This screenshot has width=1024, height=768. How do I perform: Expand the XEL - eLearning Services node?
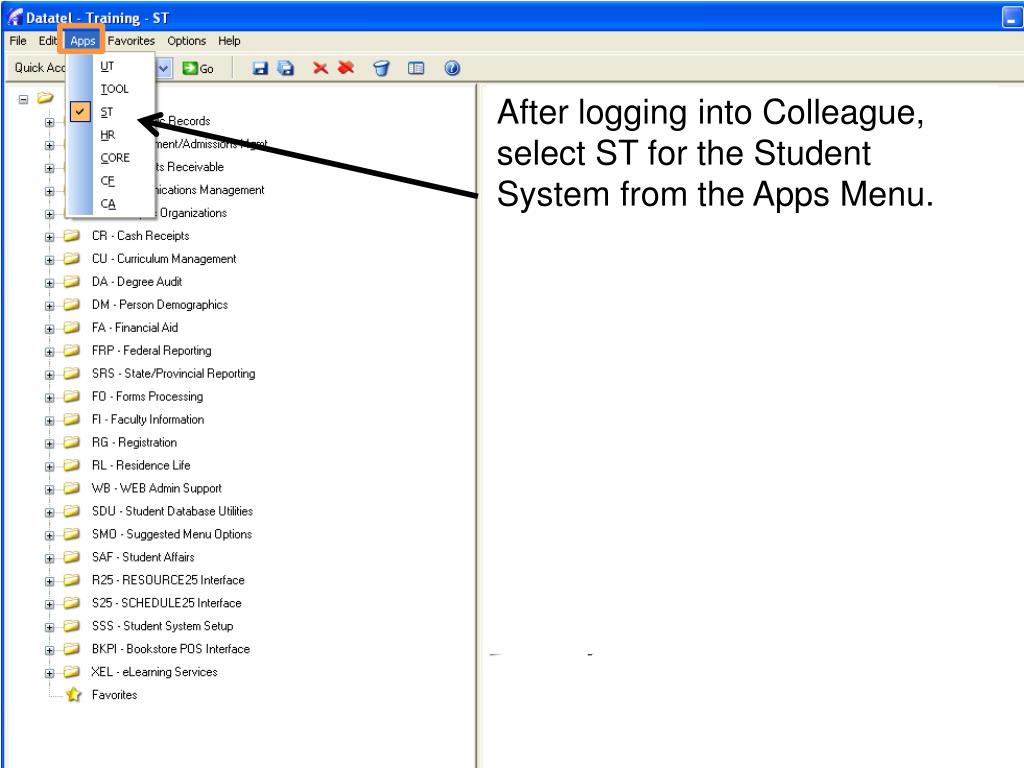(50, 673)
